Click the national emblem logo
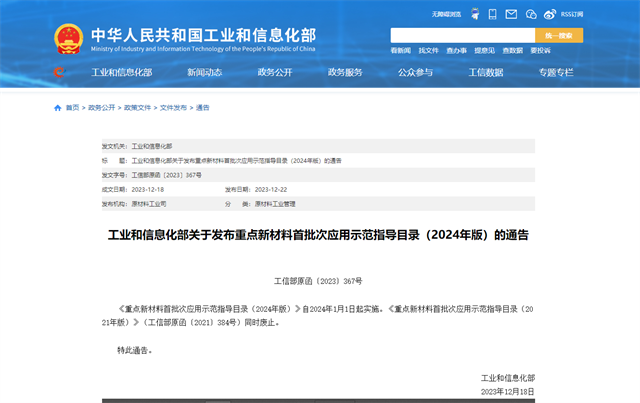The width and height of the screenshot is (640, 403). click(69, 39)
